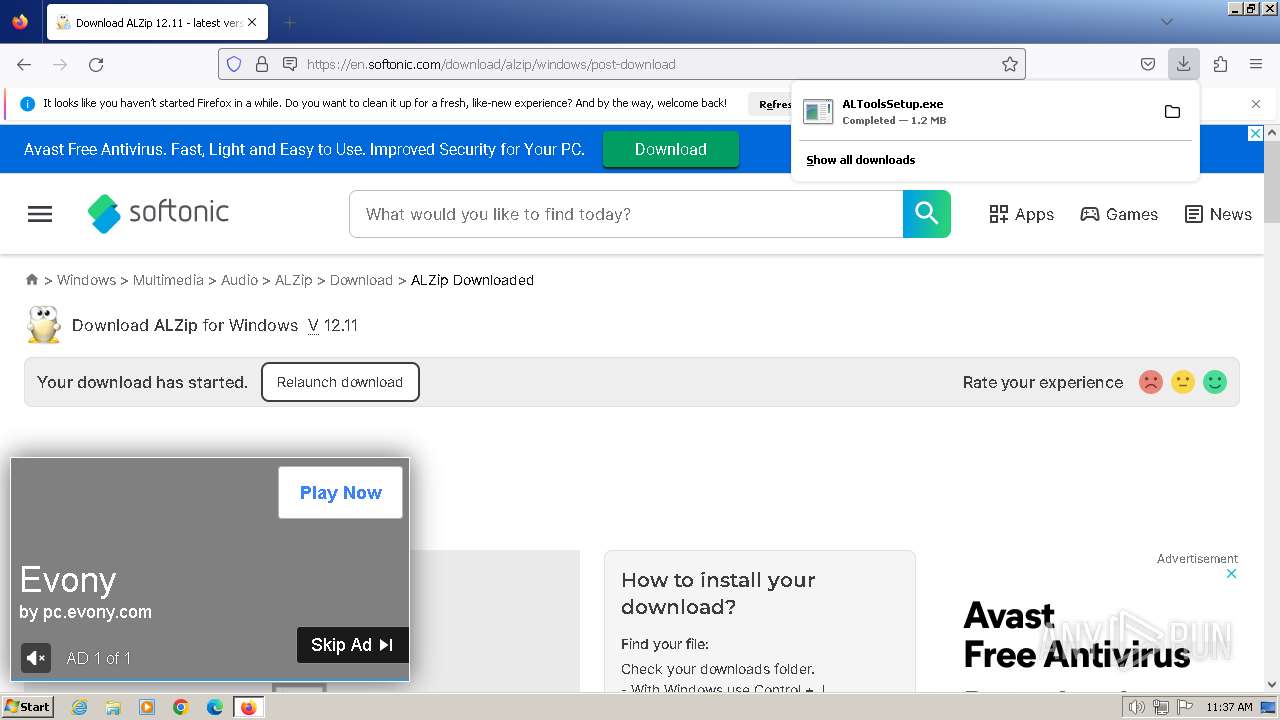Open volume control in system tray
The width and height of the screenshot is (1280, 720).
click(x=1136, y=707)
